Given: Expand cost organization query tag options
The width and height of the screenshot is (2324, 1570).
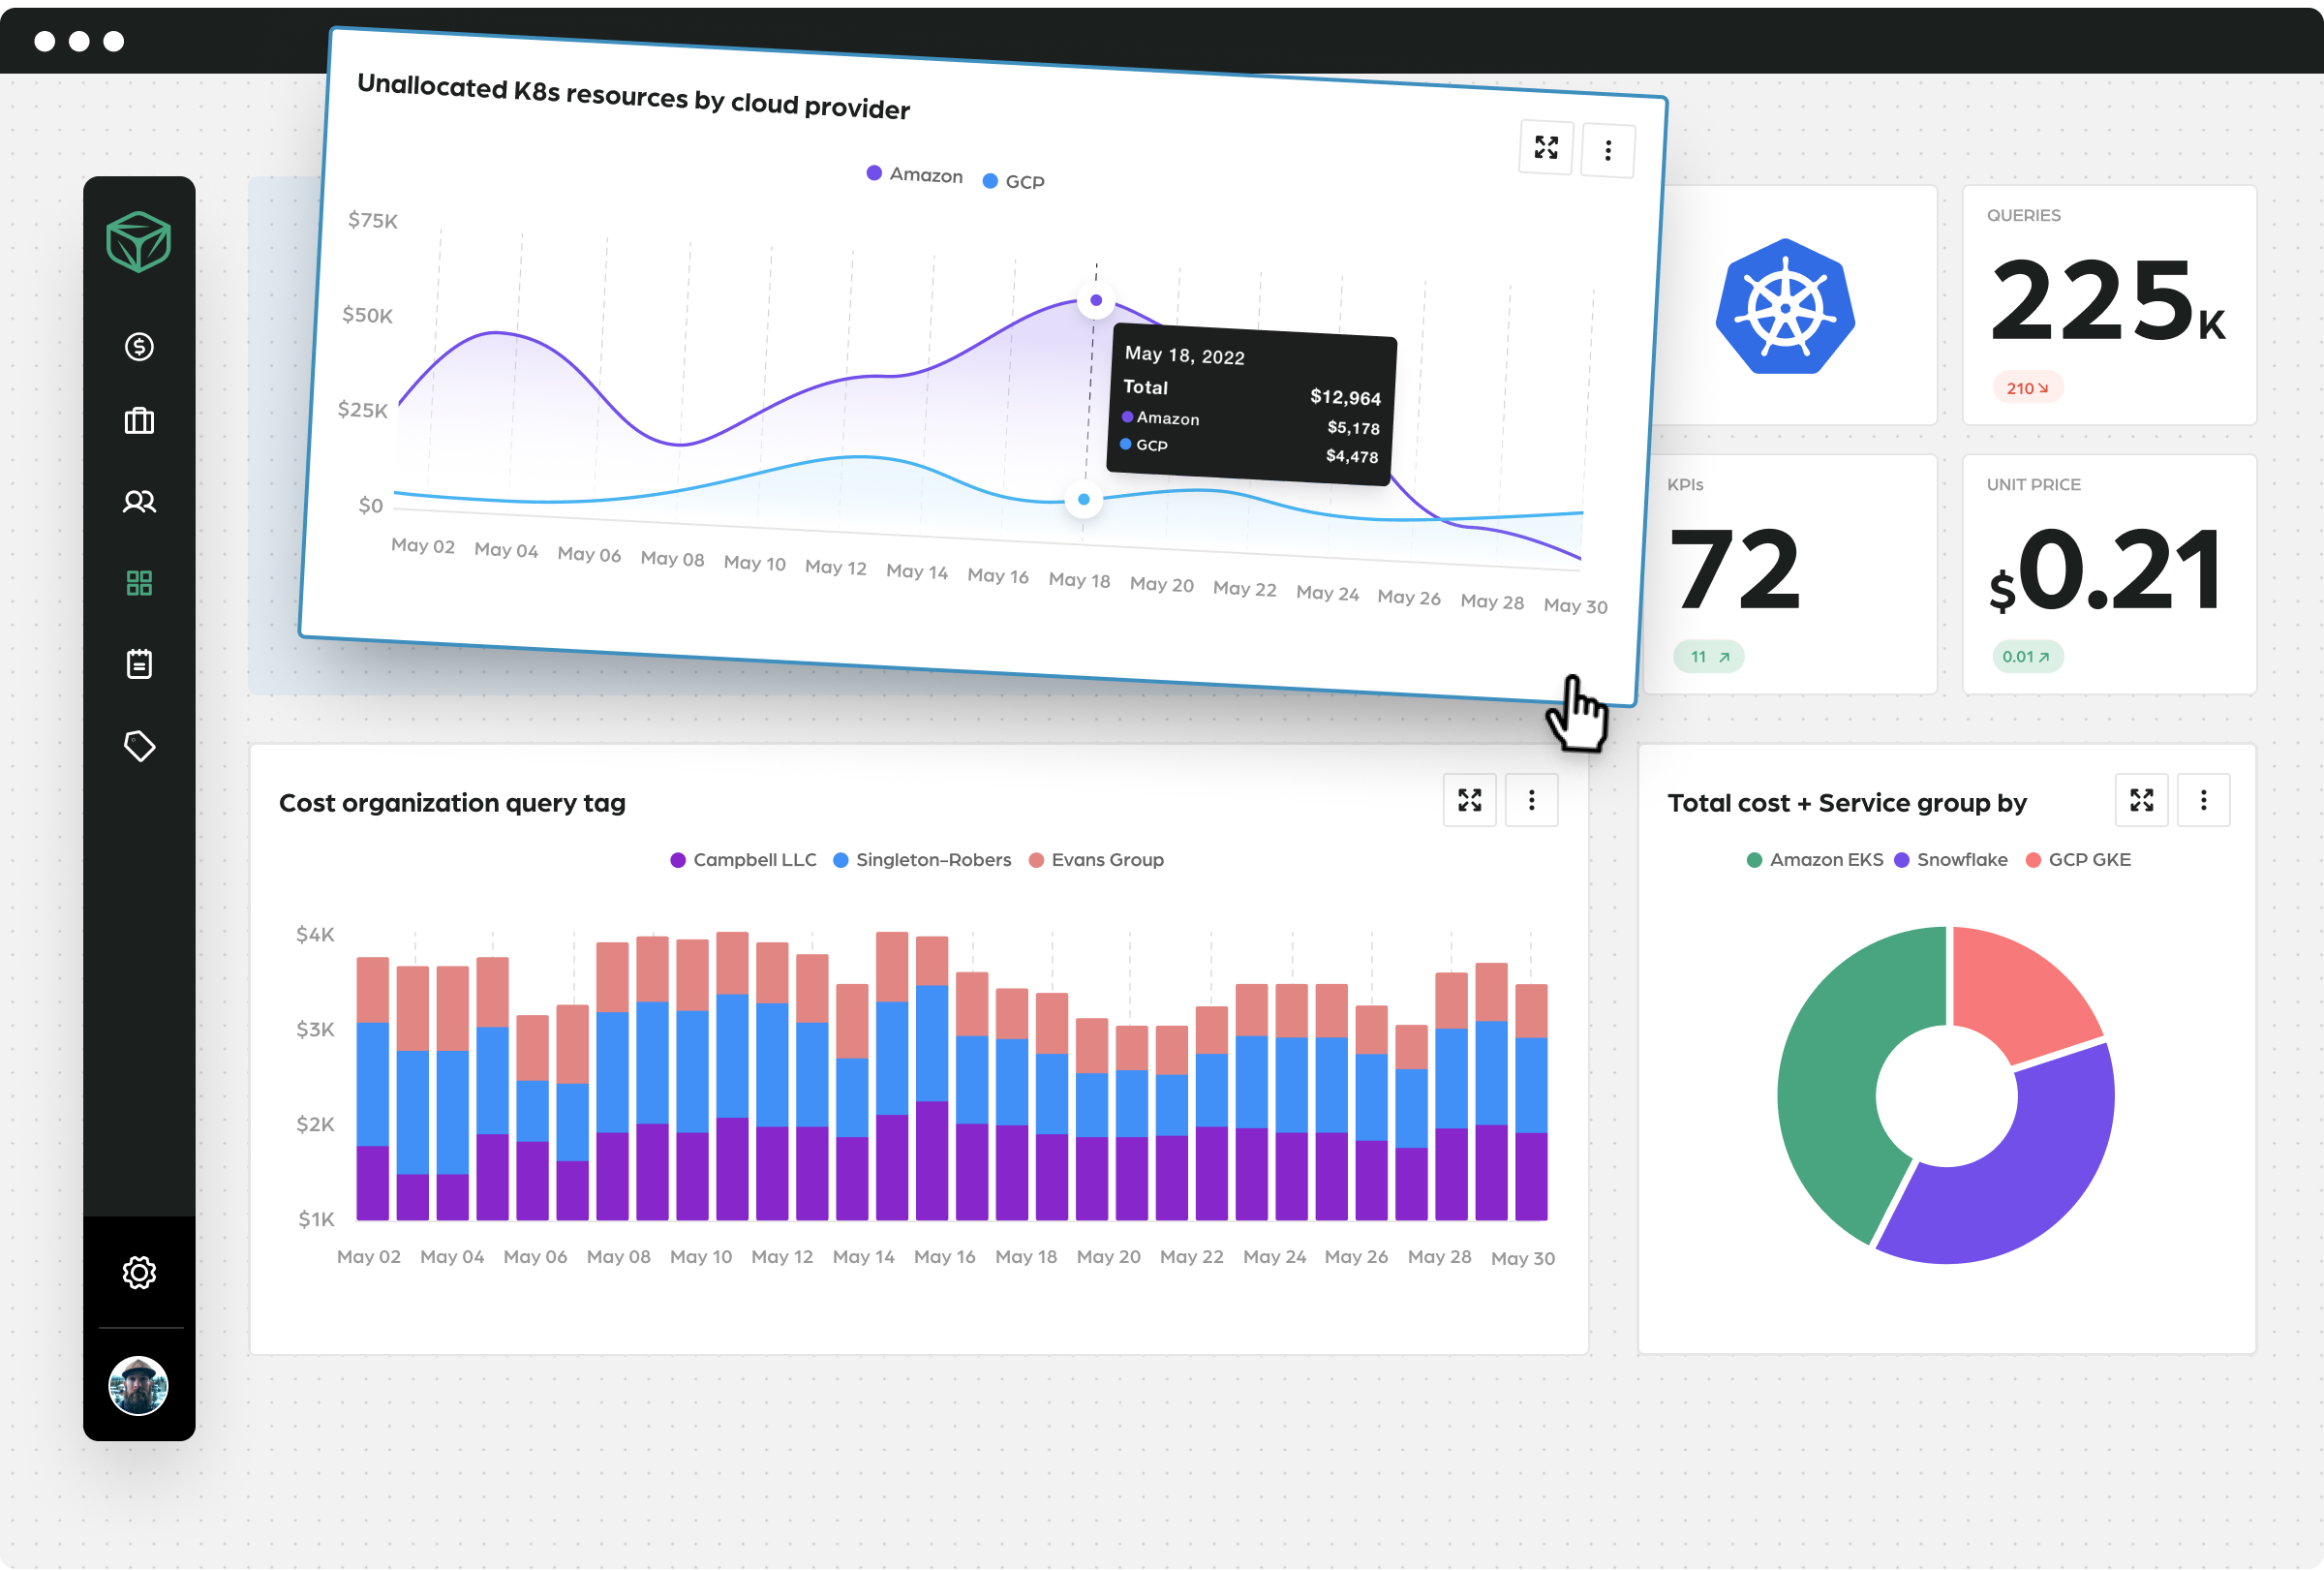Looking at the screenshot, I should pos(1529,801).
